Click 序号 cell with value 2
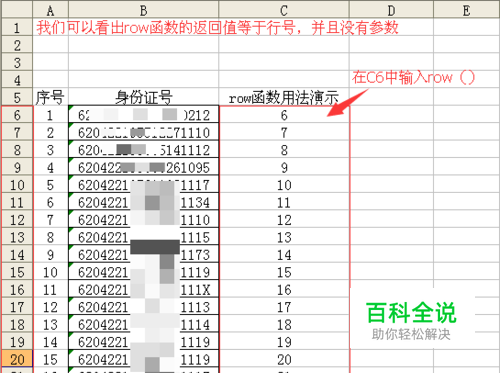 (50, 132)
